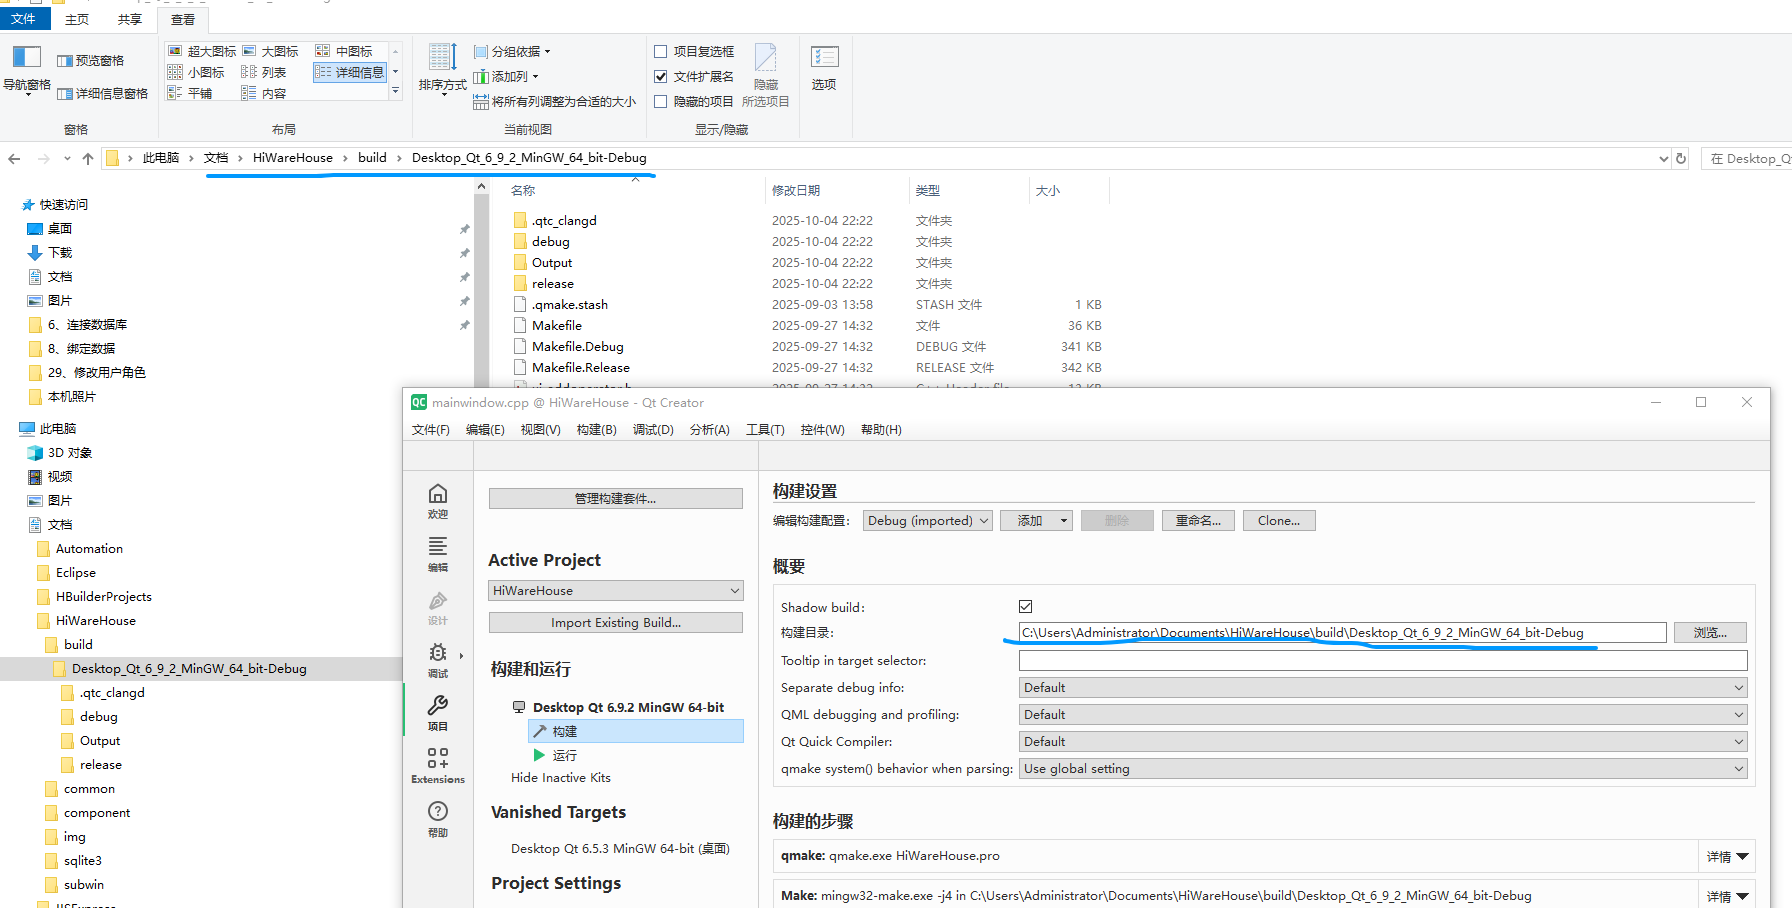The height and width of the screenshot is (908, 1792).
Task: Open the Design (设计) mode icon
Action: pos(438,607)
